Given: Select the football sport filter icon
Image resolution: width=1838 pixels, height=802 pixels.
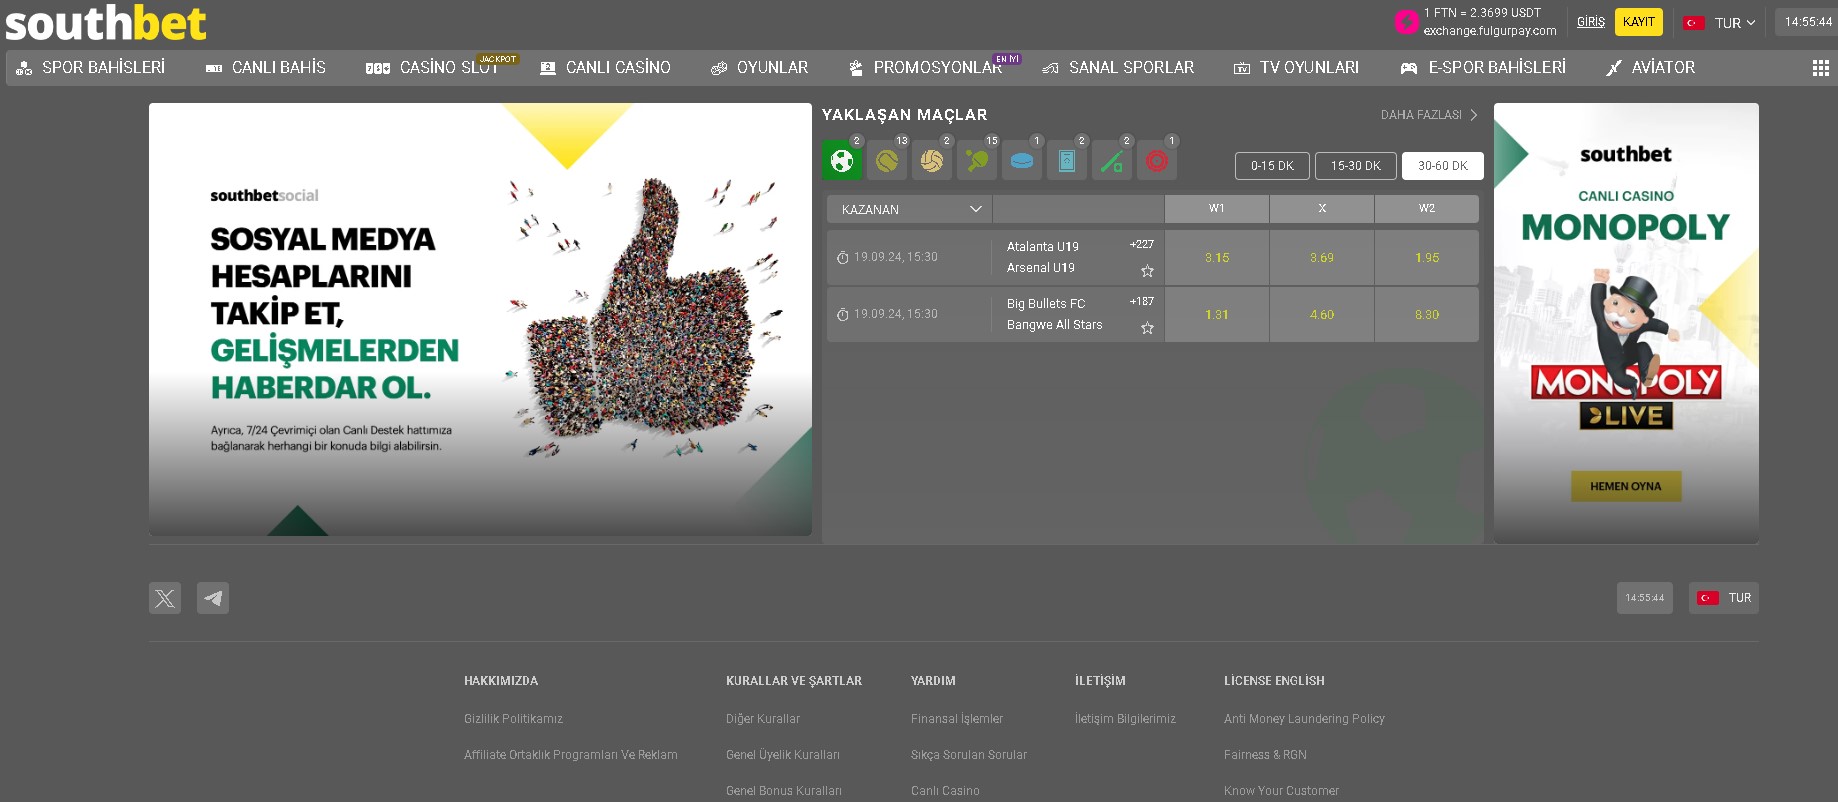Looking at the screenshot, I should click(x=842, y=160).
